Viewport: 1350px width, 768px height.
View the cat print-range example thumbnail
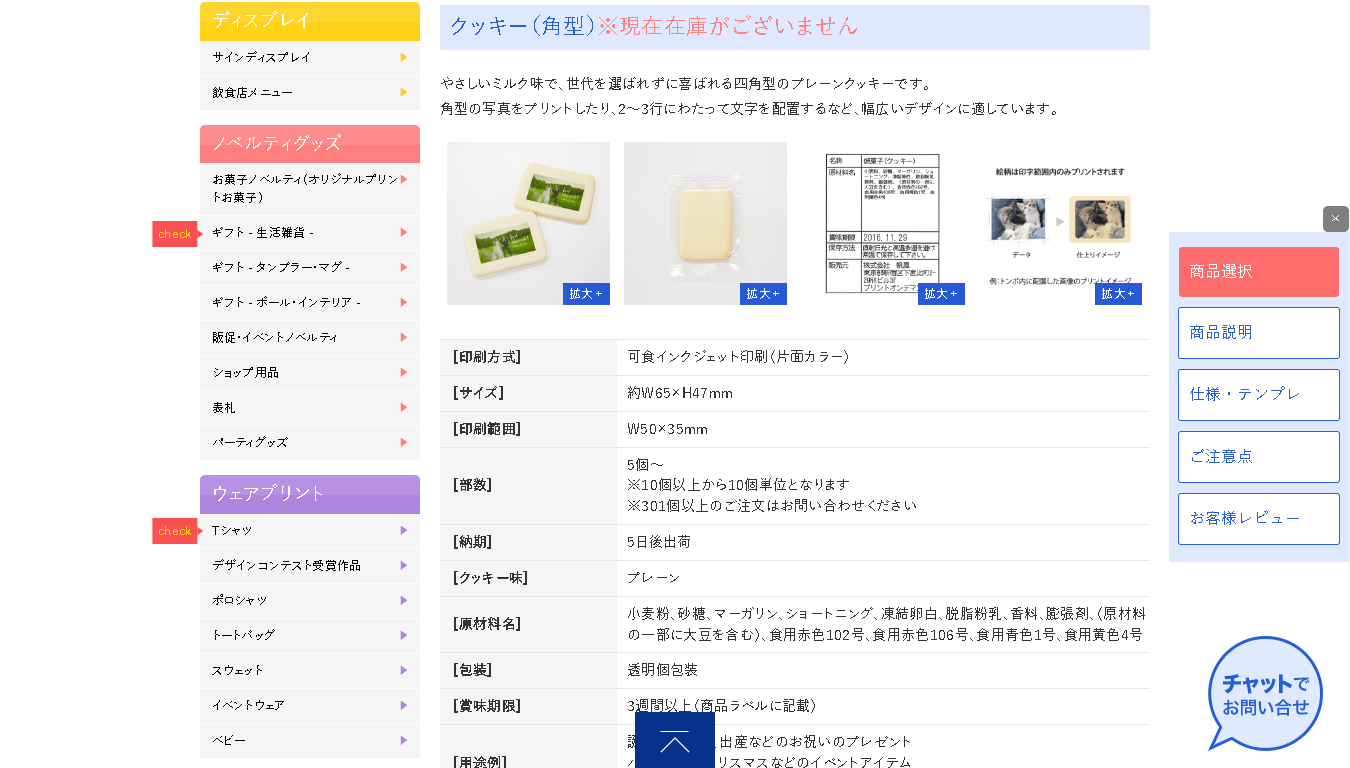click(x=1060, y=223)
